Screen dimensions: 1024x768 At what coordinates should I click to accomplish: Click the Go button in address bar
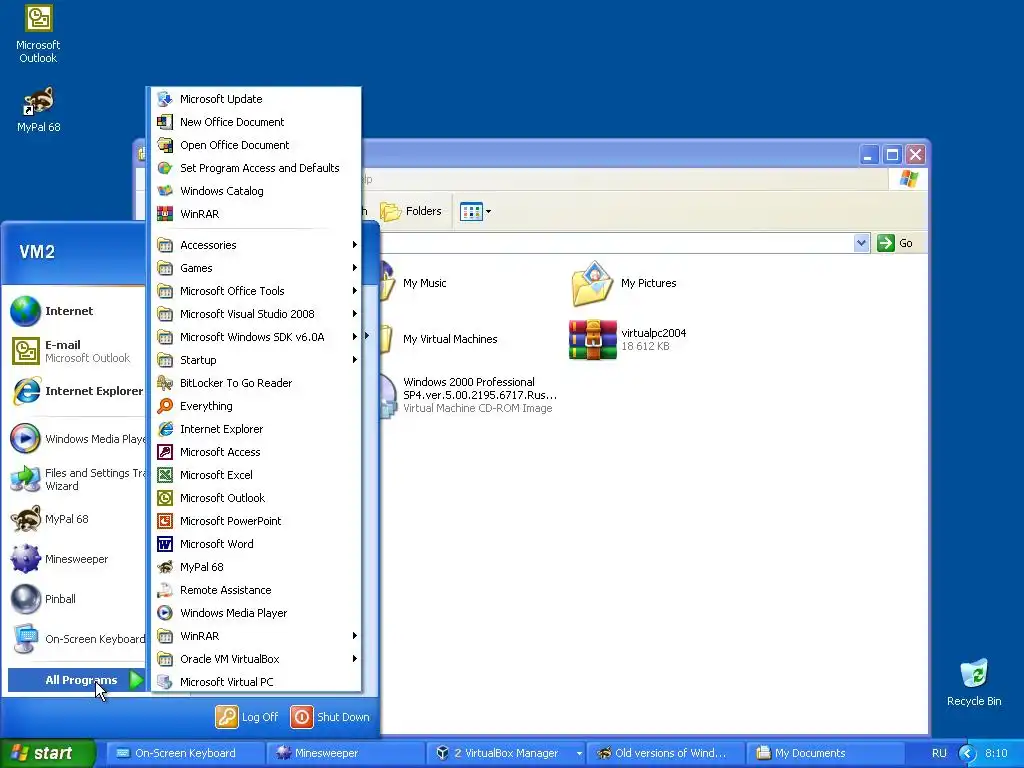[x=895, y=243]
